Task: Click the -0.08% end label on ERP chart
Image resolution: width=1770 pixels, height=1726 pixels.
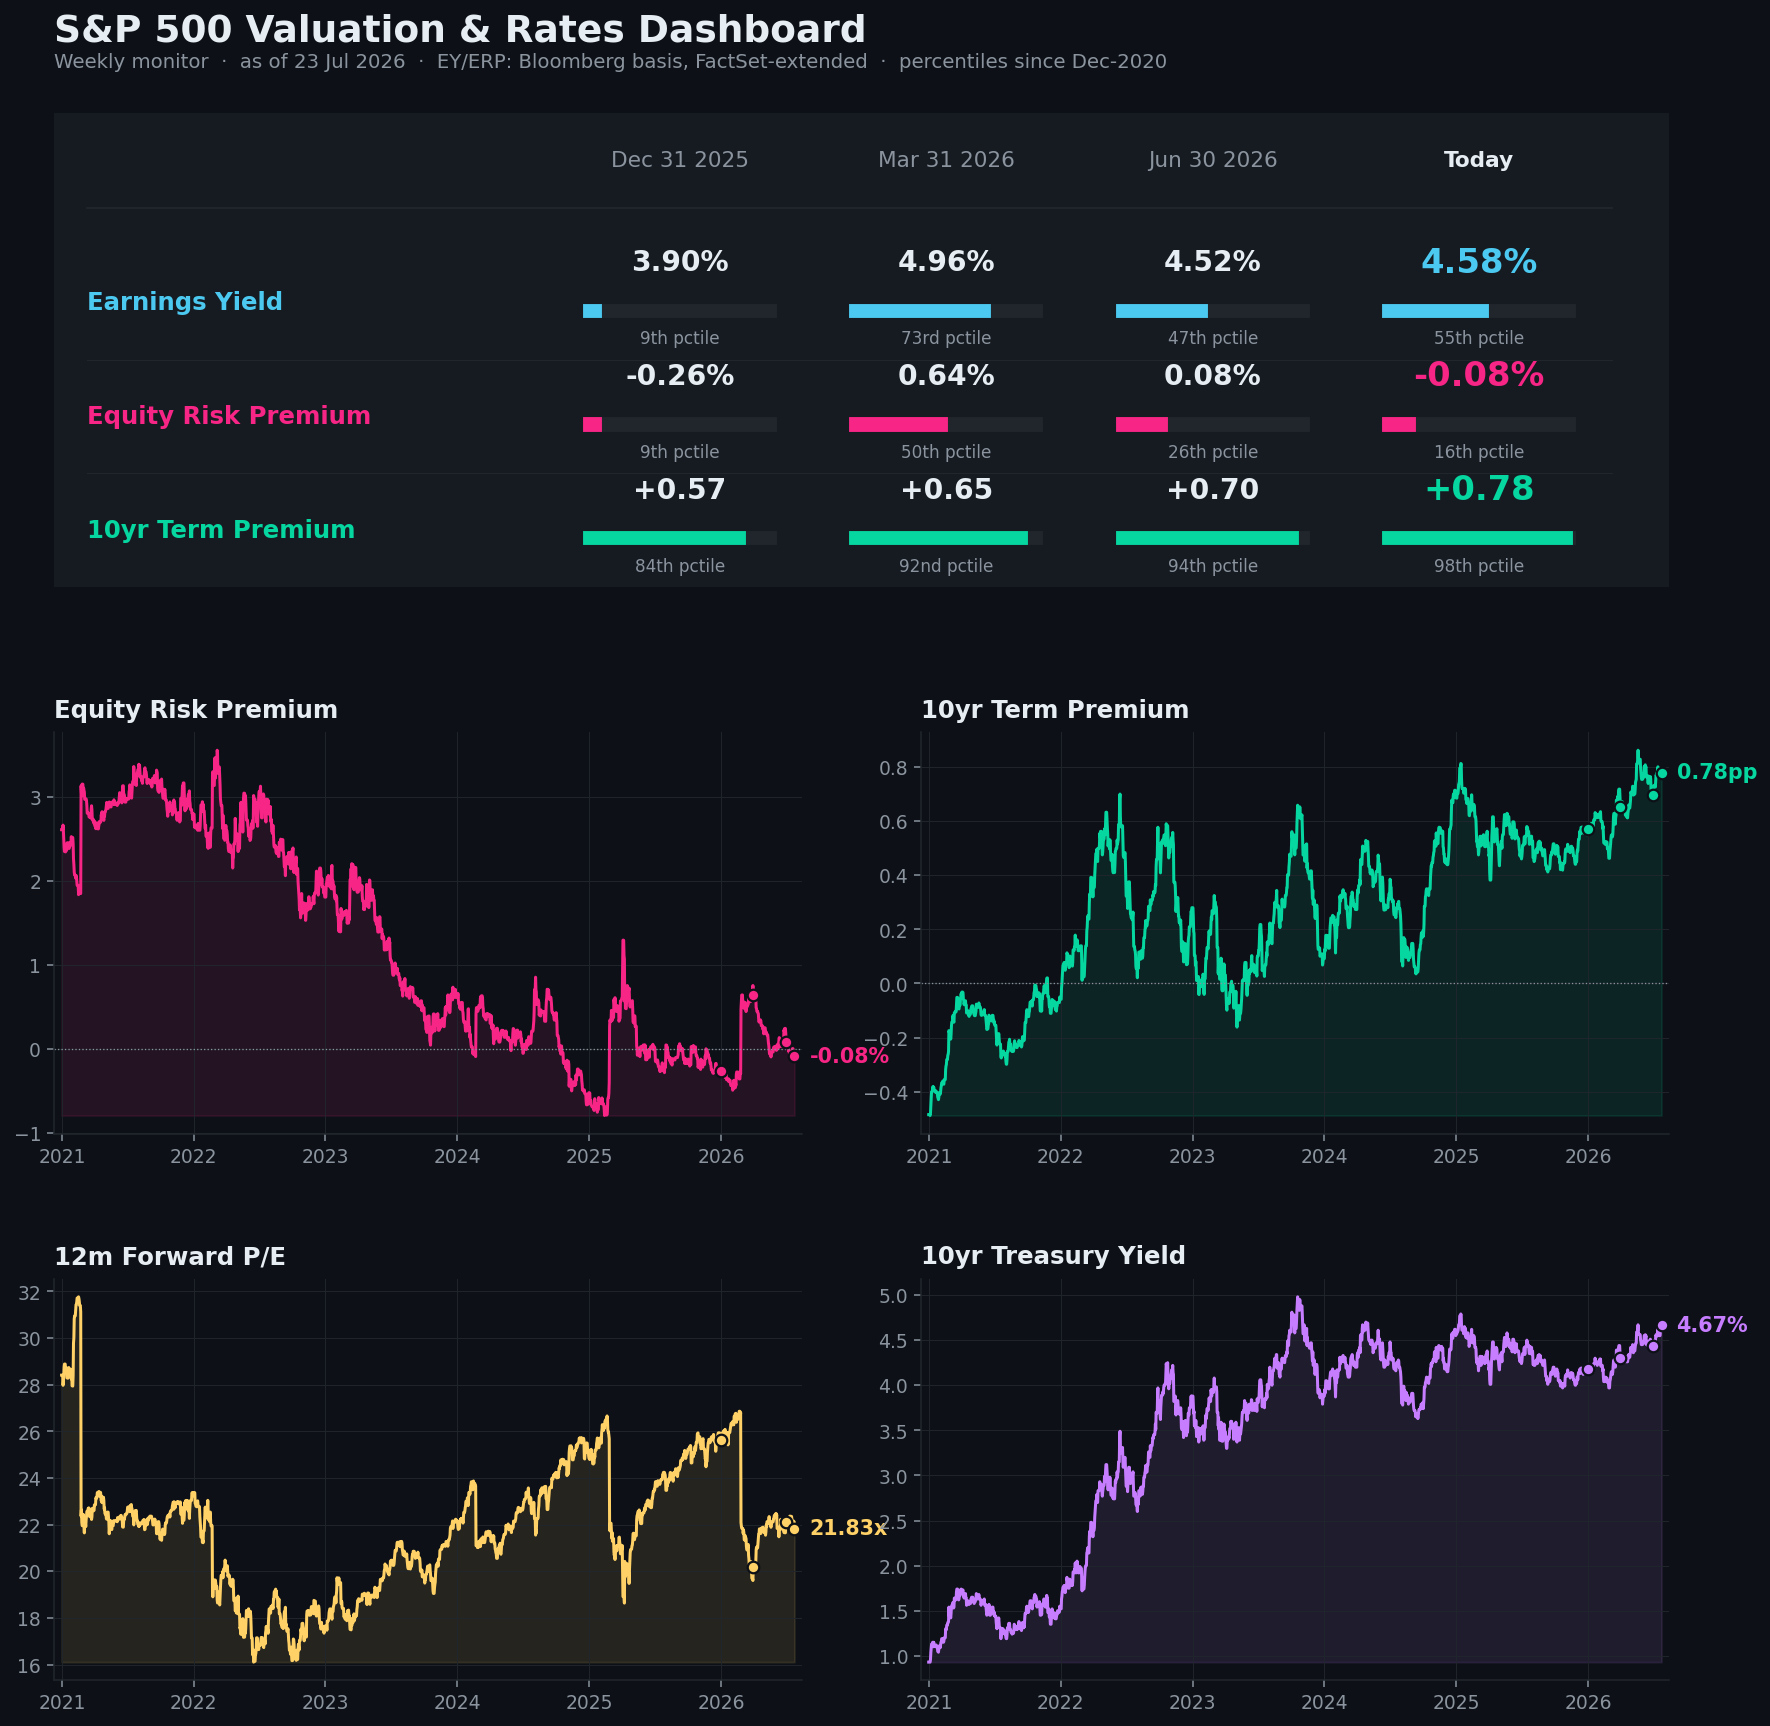Action: tap(849, 1056)
